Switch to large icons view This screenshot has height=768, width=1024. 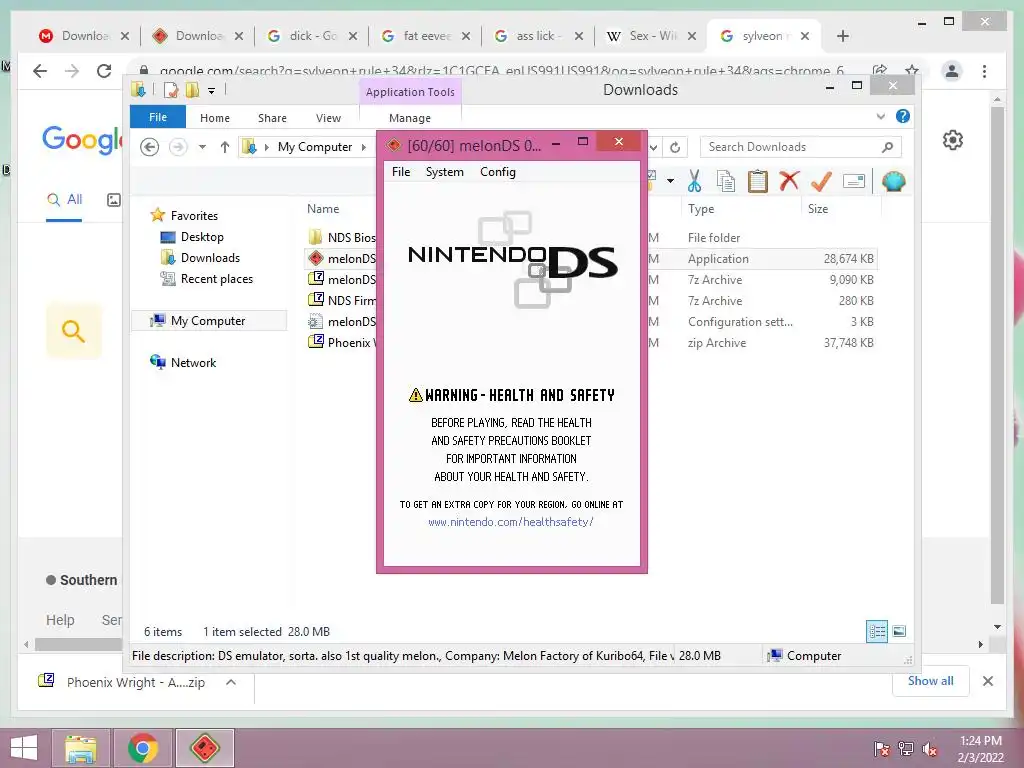[899, 631]
